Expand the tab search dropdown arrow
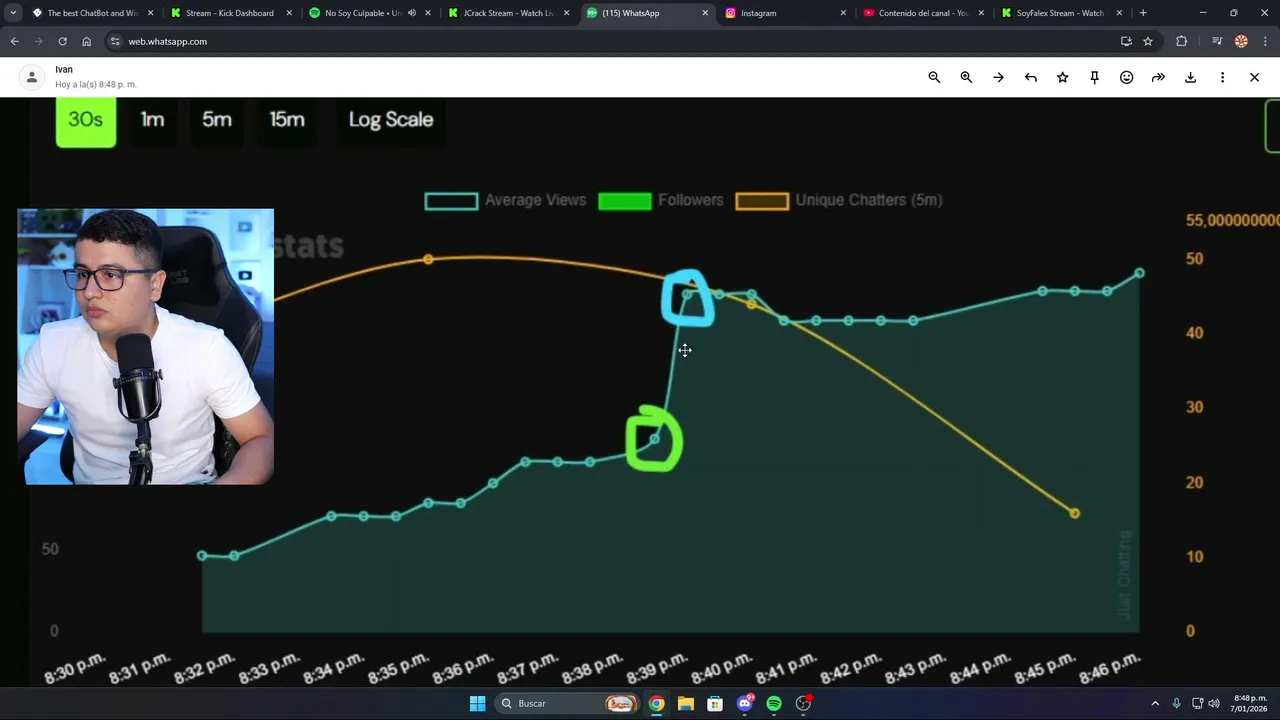1280x720 pixels. point(13,13)
